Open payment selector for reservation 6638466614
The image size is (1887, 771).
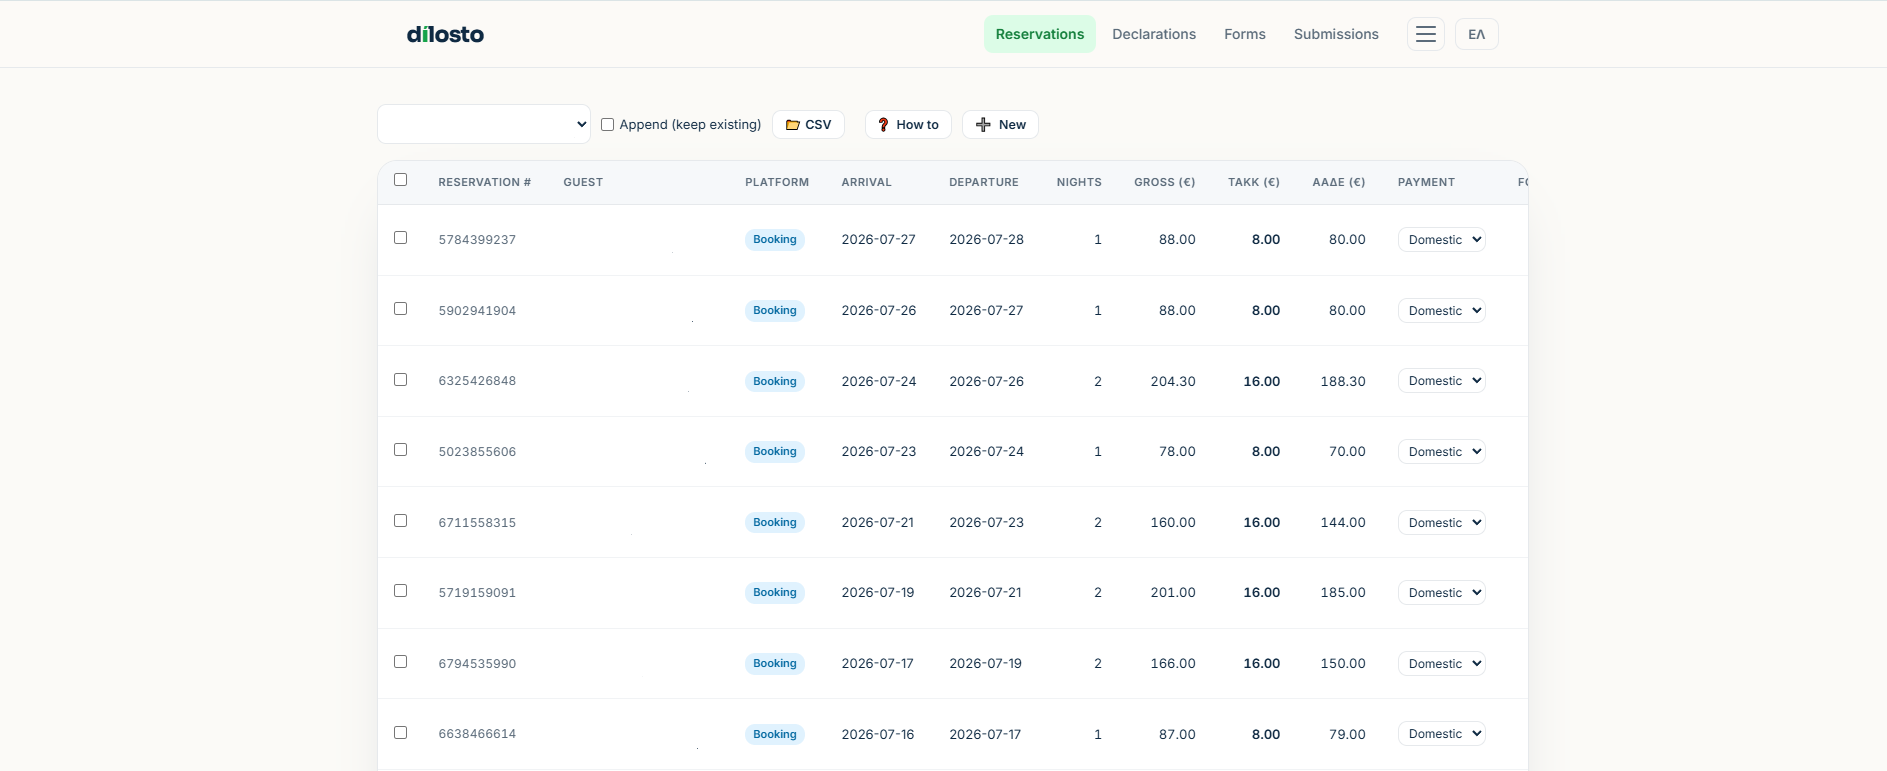click(1441, 734)
